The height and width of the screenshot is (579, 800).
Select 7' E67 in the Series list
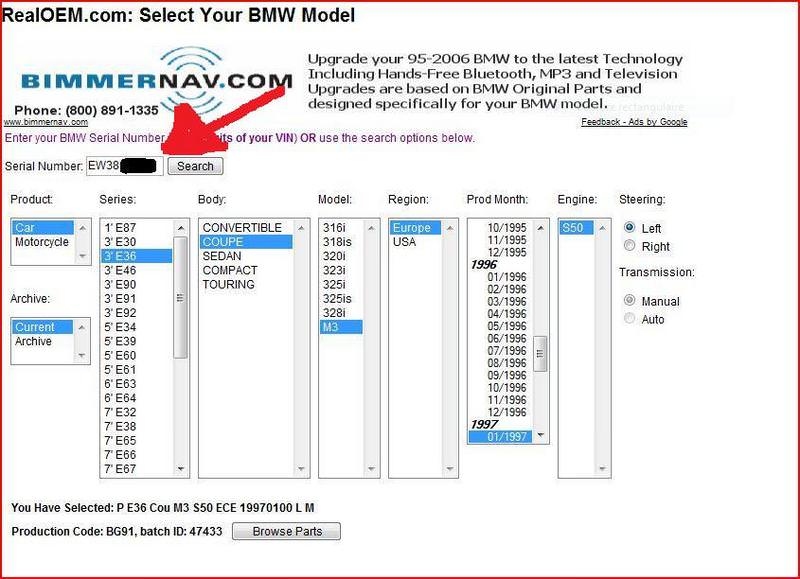[137, 469]
